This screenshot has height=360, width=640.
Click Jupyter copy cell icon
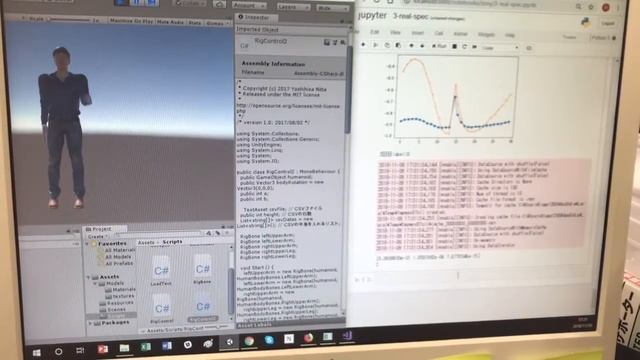387,45
